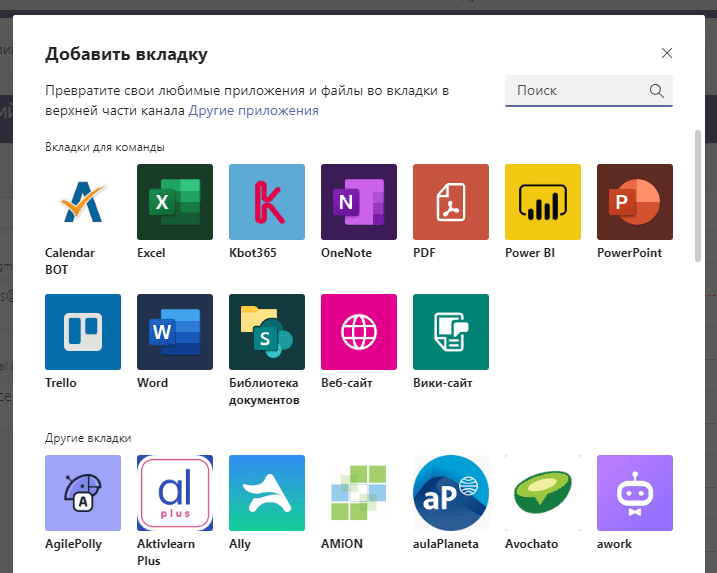Choose the Kbot365 app icon
Image resolution: width=717 pixels, height=573 pixels.
(267, 202)
